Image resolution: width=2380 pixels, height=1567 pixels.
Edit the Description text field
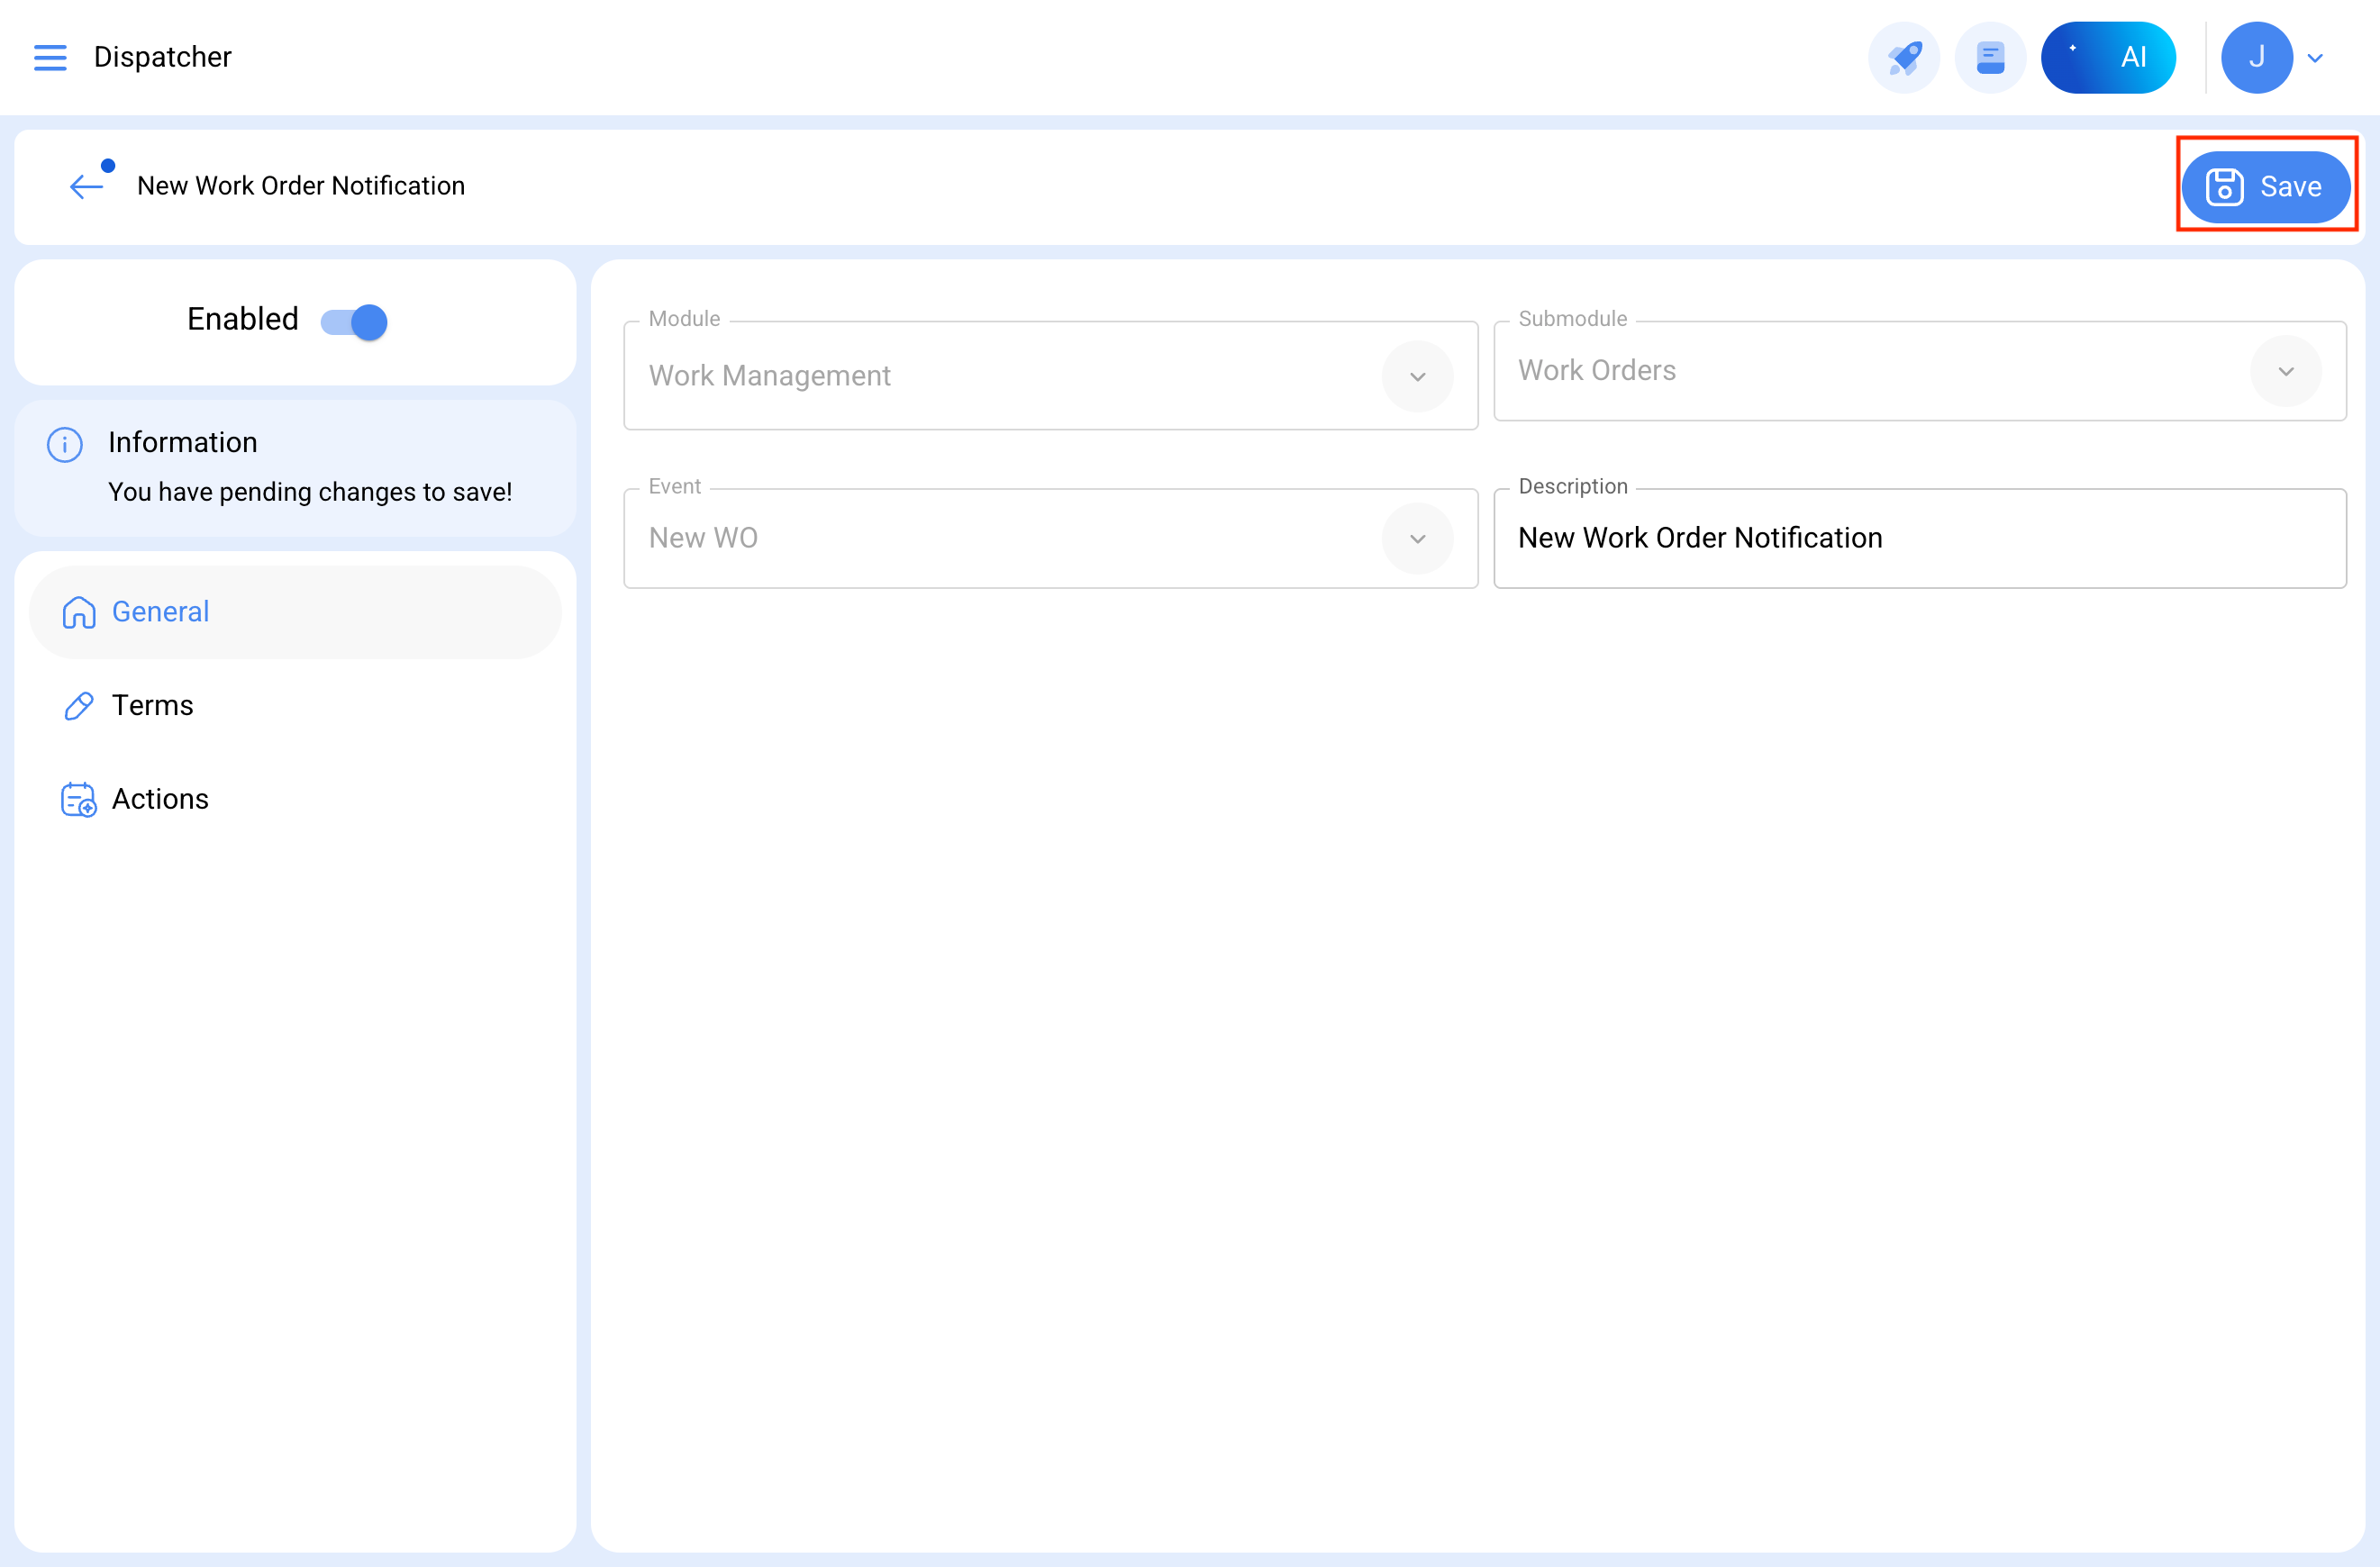(x=1919, y=538)
